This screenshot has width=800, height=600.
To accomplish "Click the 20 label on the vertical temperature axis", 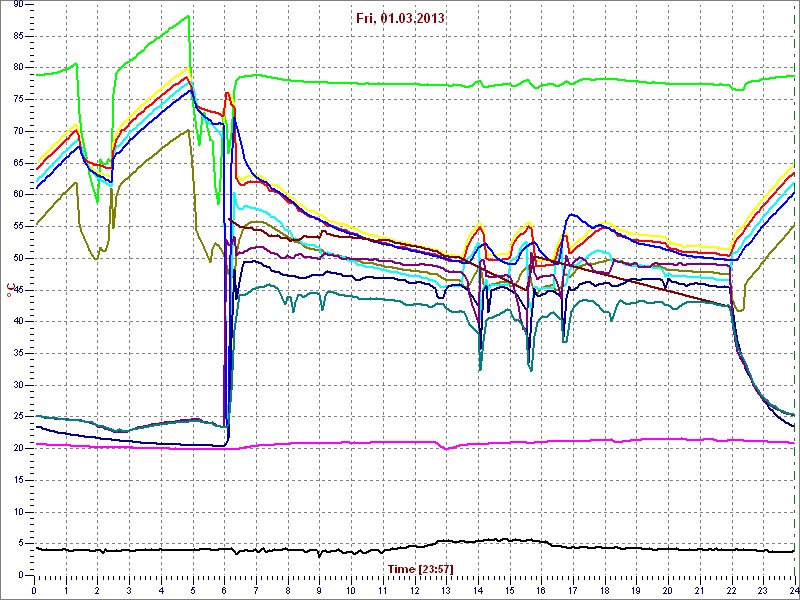I will [19, 448].
